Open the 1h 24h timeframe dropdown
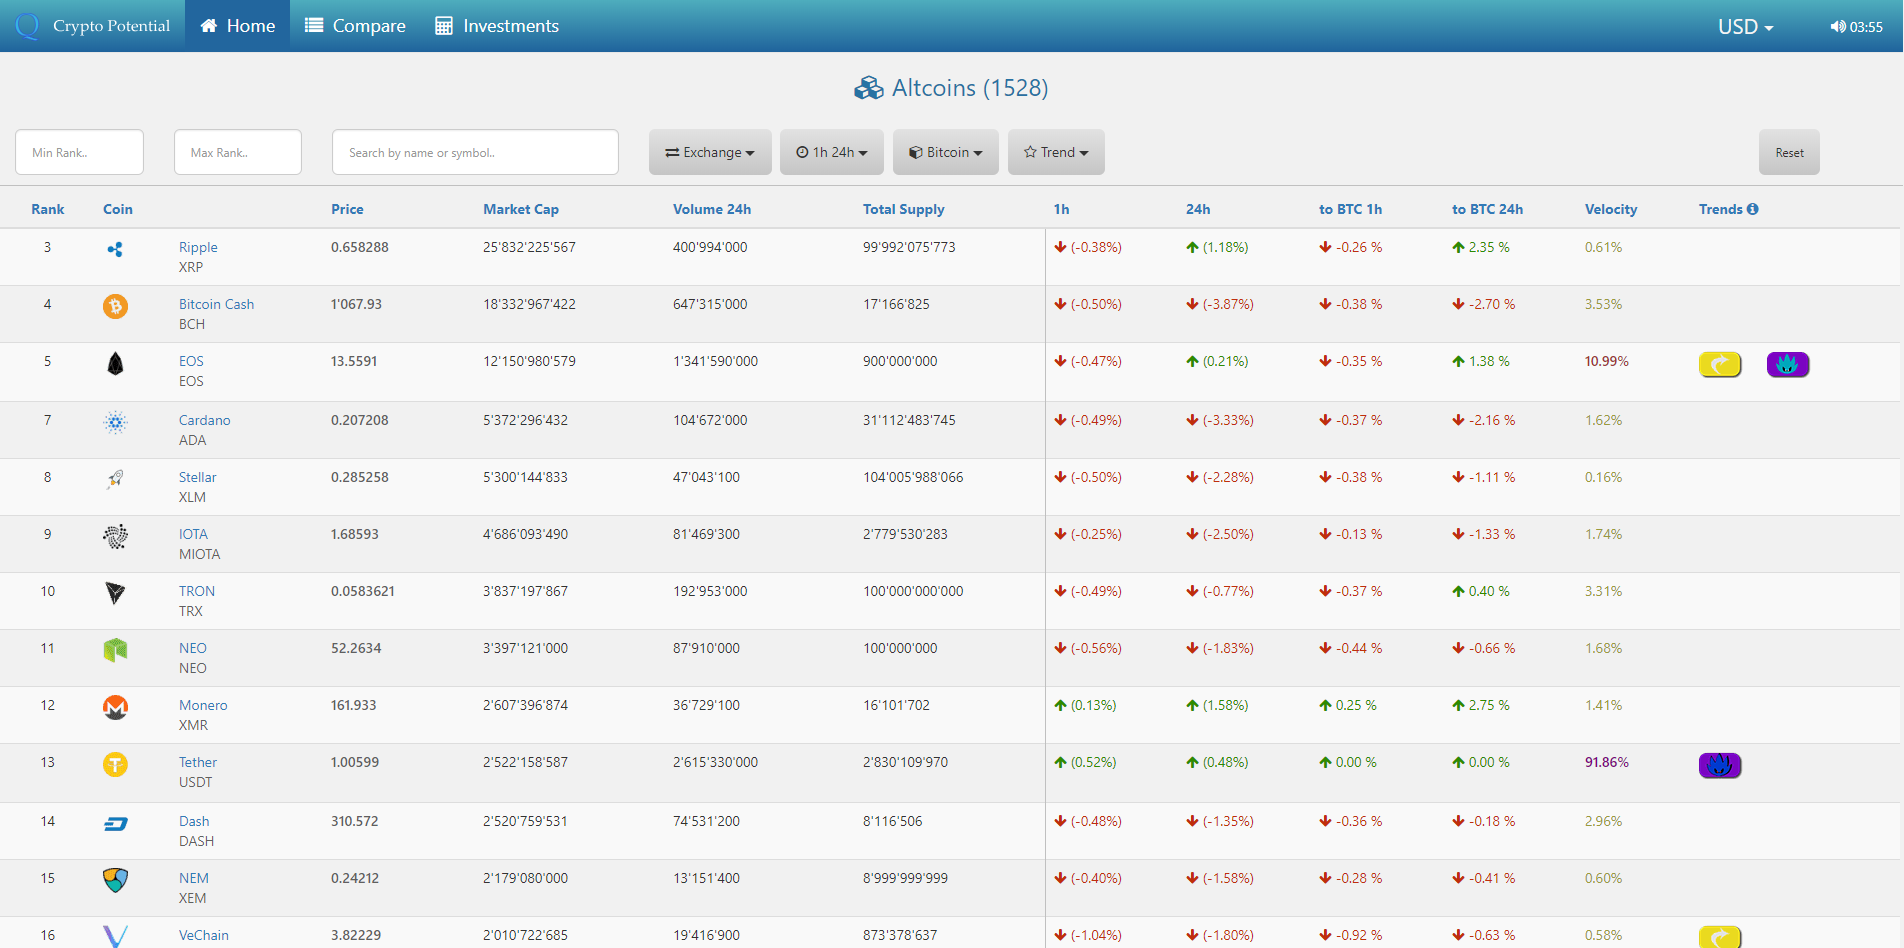The width and height of the screenshot is (1904, 948). point(832,152)
